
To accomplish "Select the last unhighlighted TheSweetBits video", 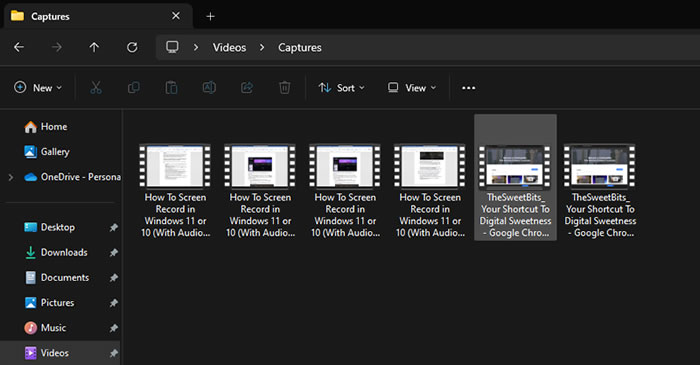I will point(600,191).
